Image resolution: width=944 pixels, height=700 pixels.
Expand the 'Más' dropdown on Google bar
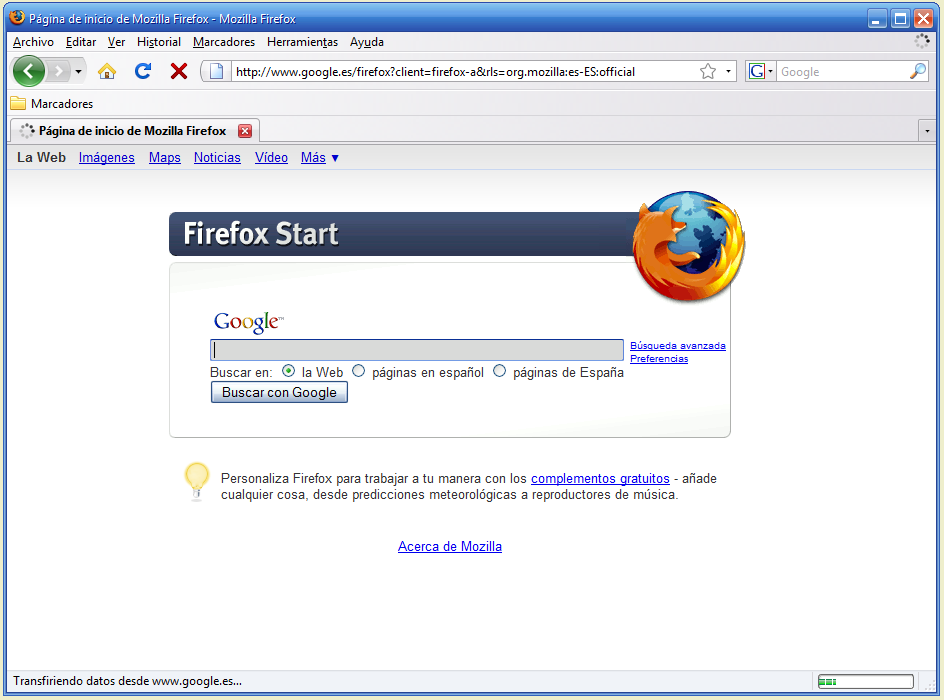coord(320,158)
